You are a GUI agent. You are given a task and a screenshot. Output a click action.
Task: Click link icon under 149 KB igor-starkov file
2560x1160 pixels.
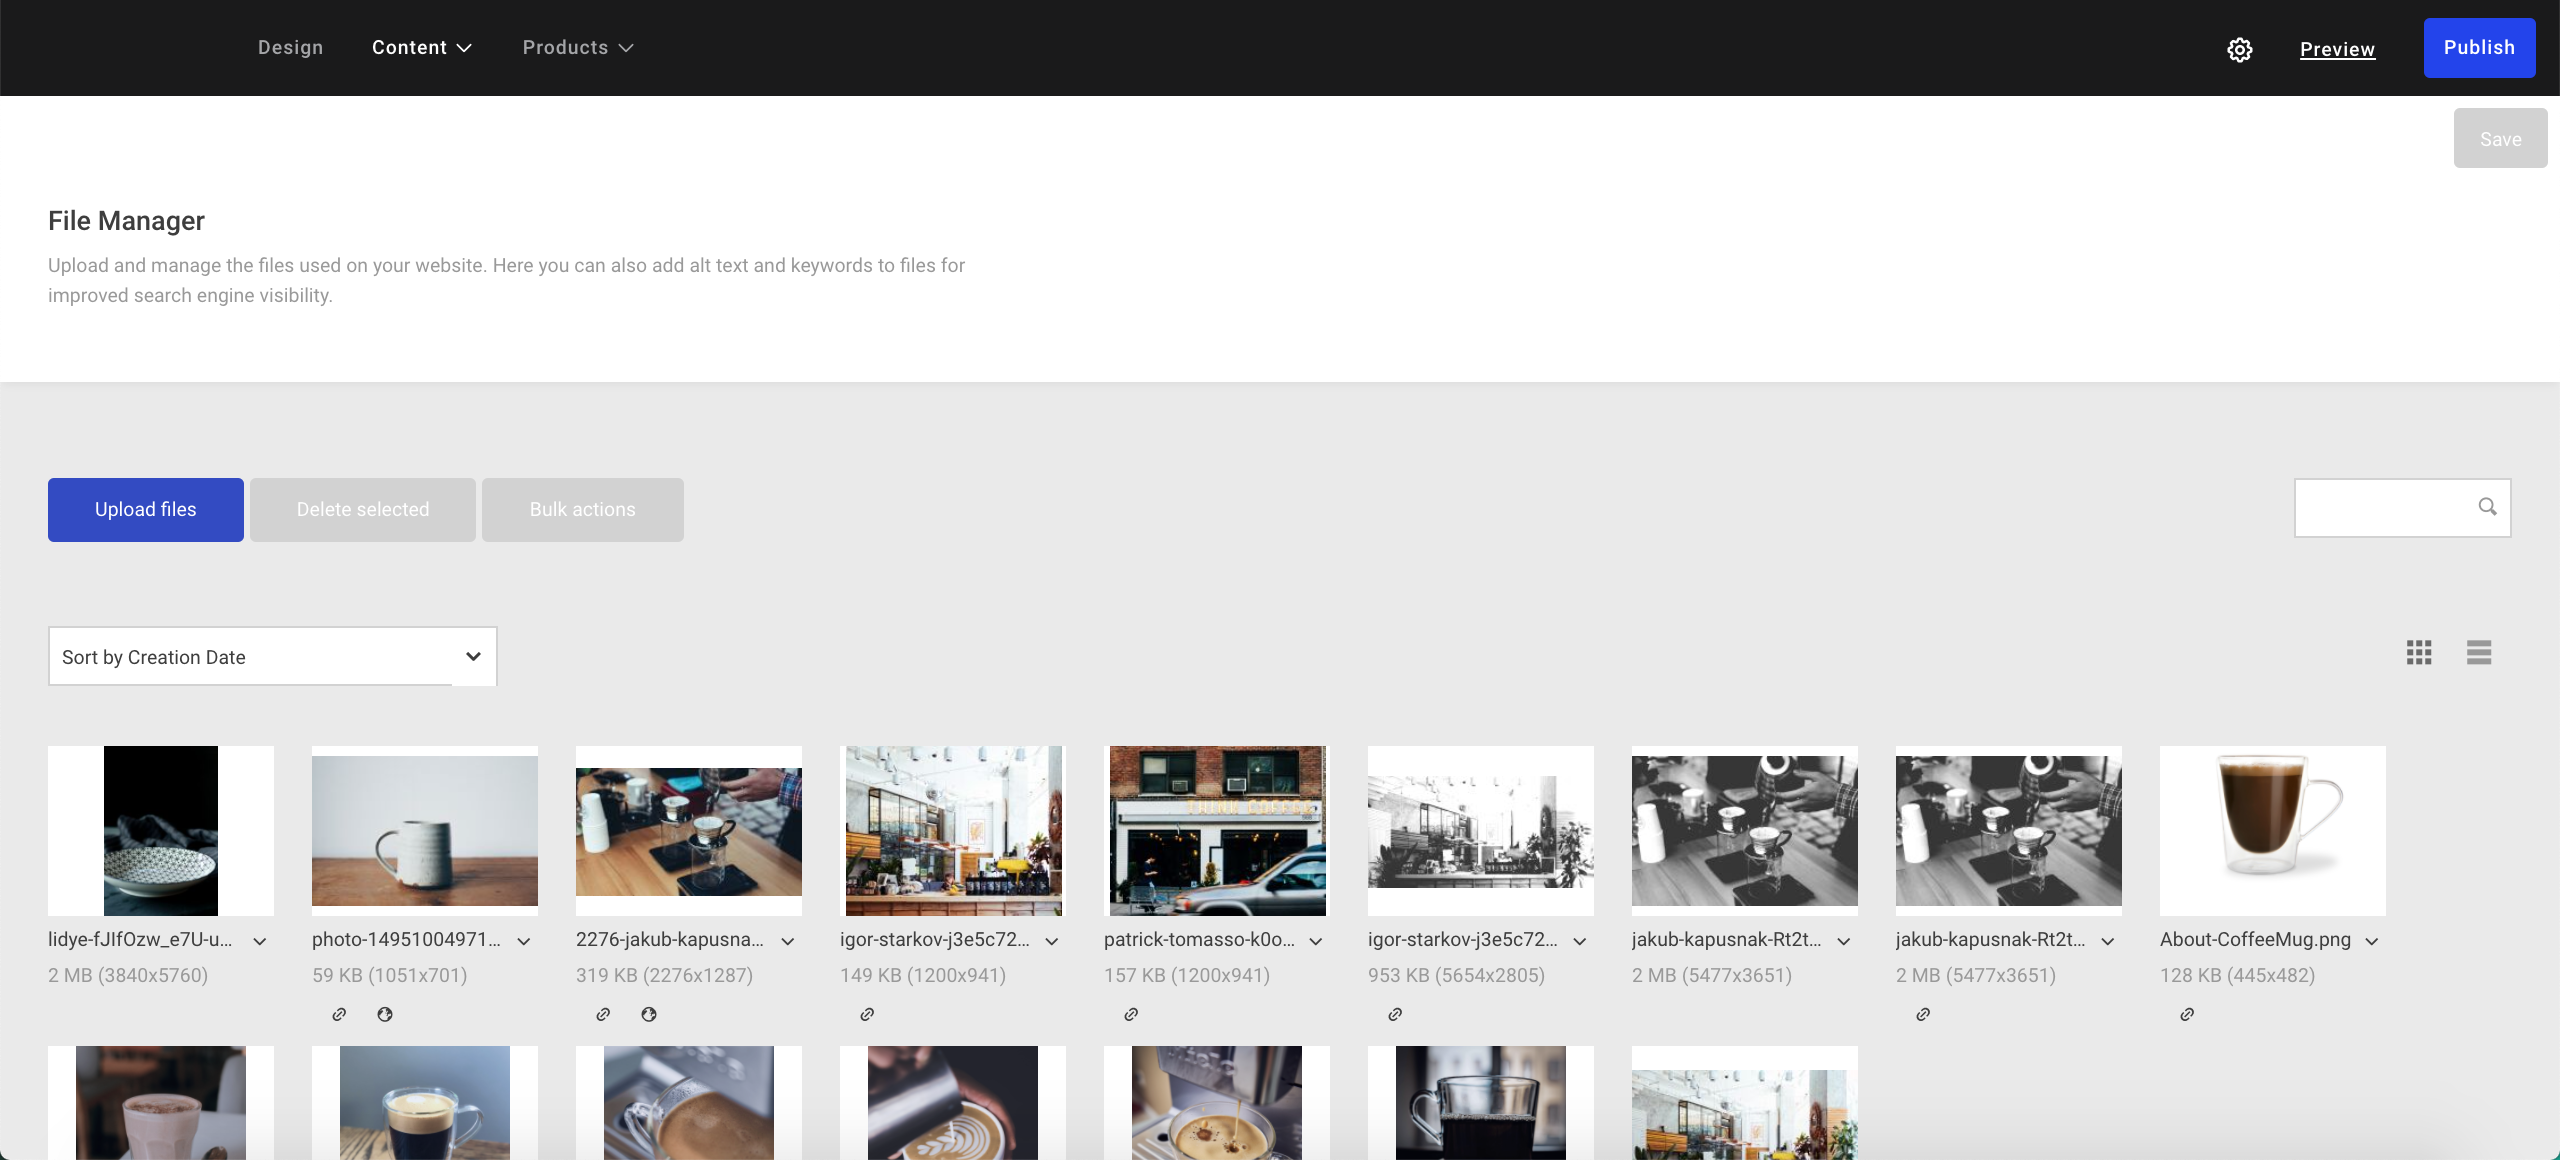[x=867, y=1014]
